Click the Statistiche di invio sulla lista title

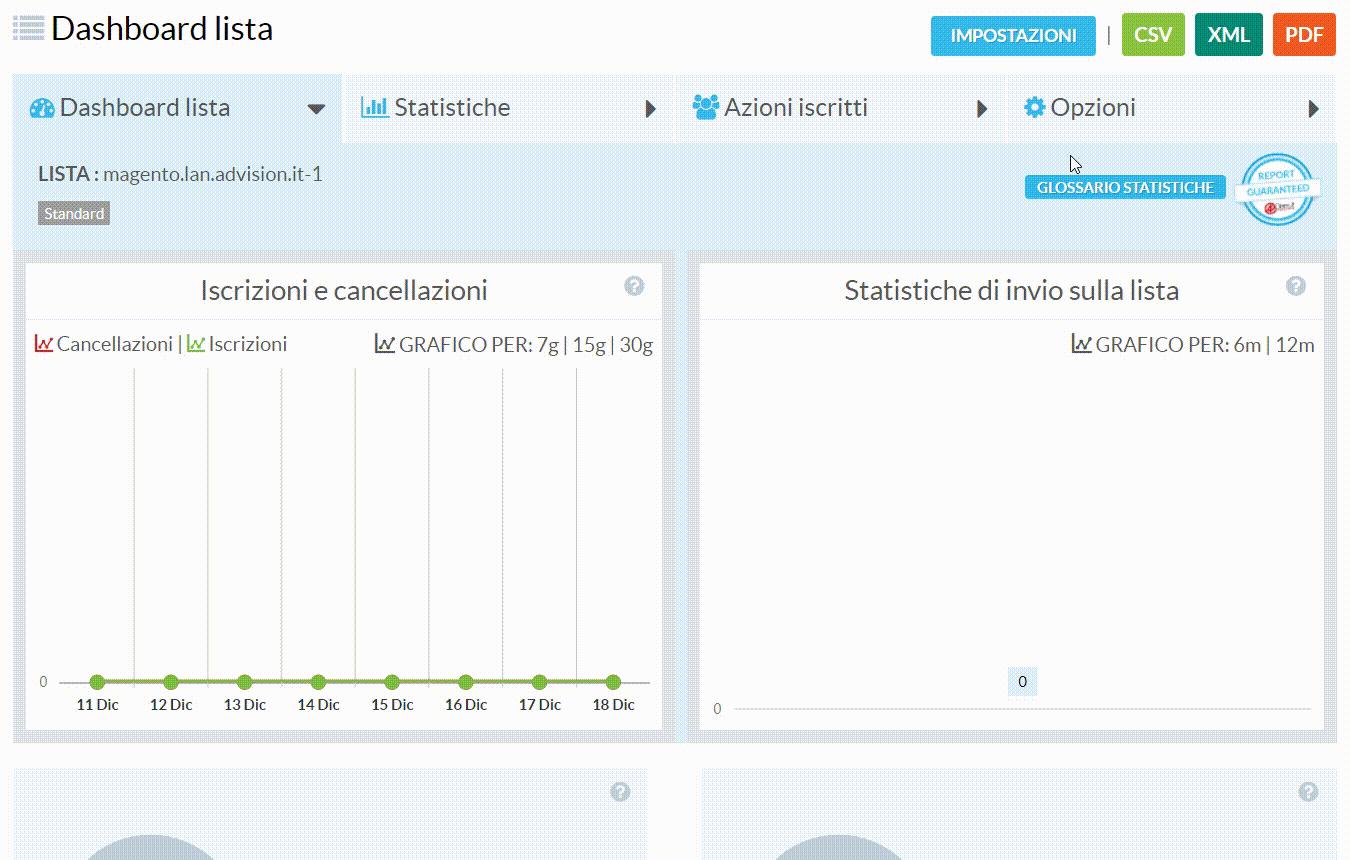(1011, 291)
